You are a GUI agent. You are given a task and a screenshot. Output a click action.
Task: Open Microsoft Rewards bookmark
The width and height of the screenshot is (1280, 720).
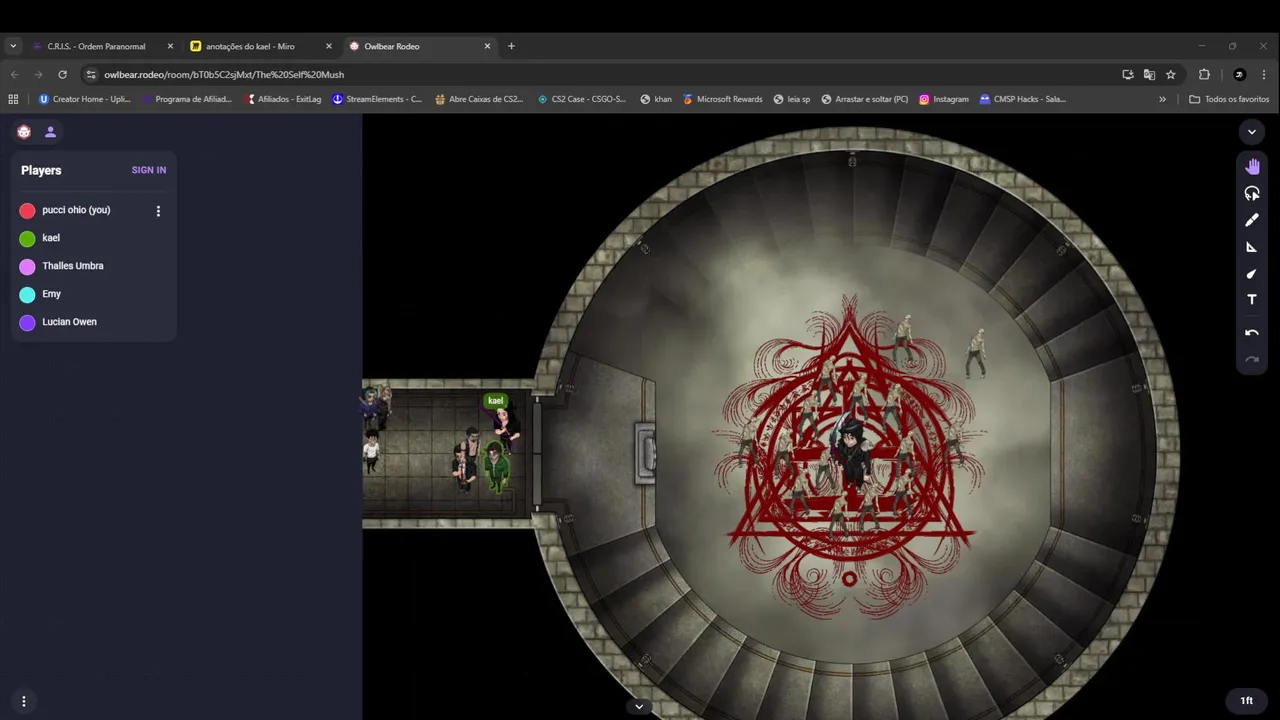click(x=722, y=99)
